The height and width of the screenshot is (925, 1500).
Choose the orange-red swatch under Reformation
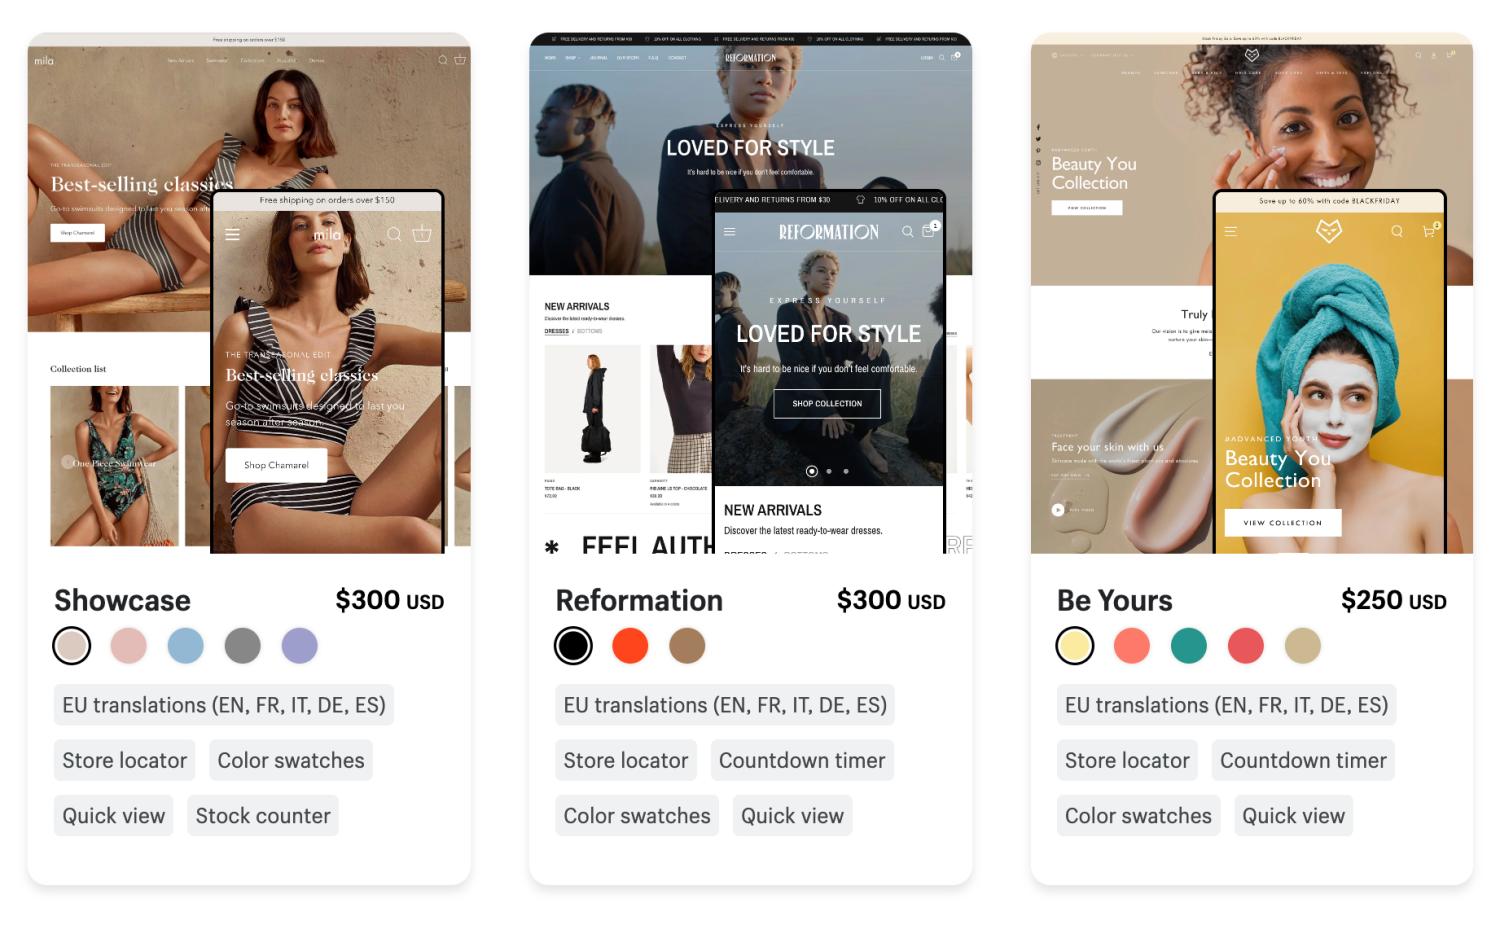[x=630, y=646]
